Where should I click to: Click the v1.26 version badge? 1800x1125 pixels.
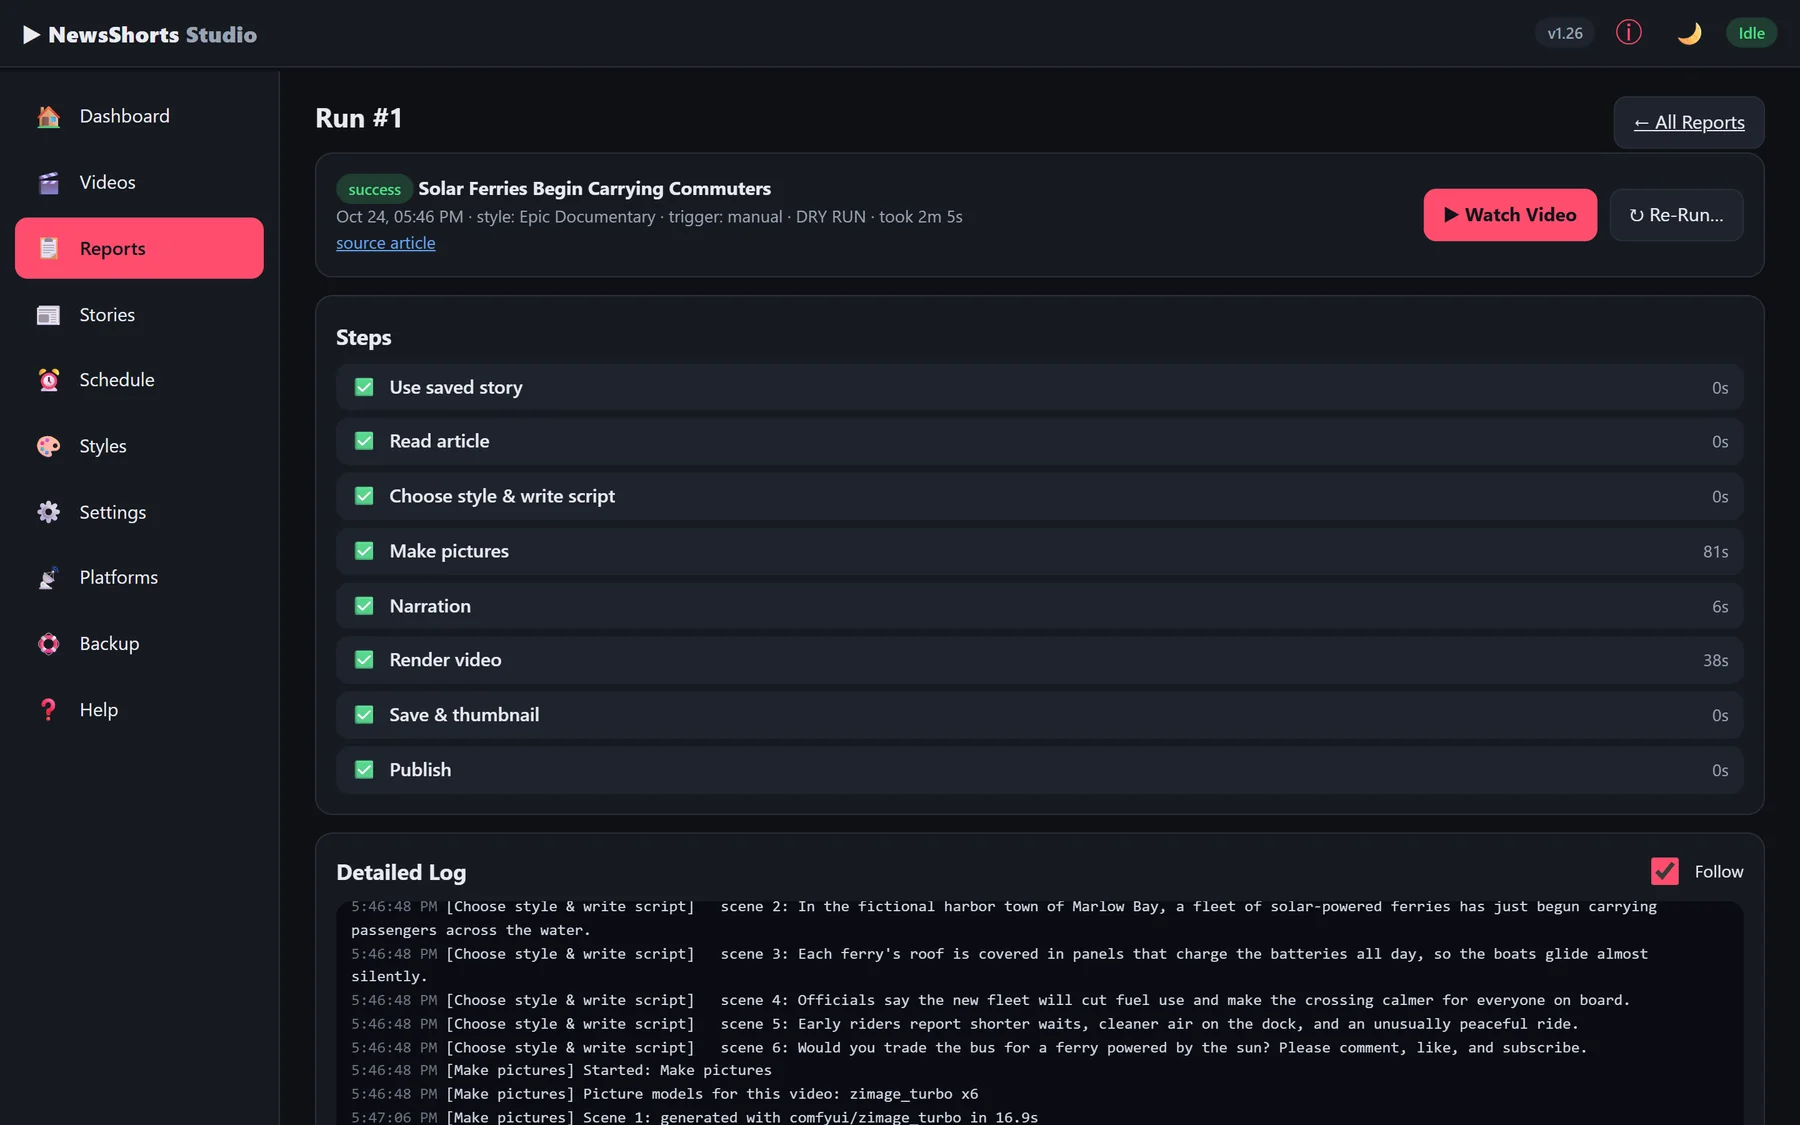pos(1565,33)
